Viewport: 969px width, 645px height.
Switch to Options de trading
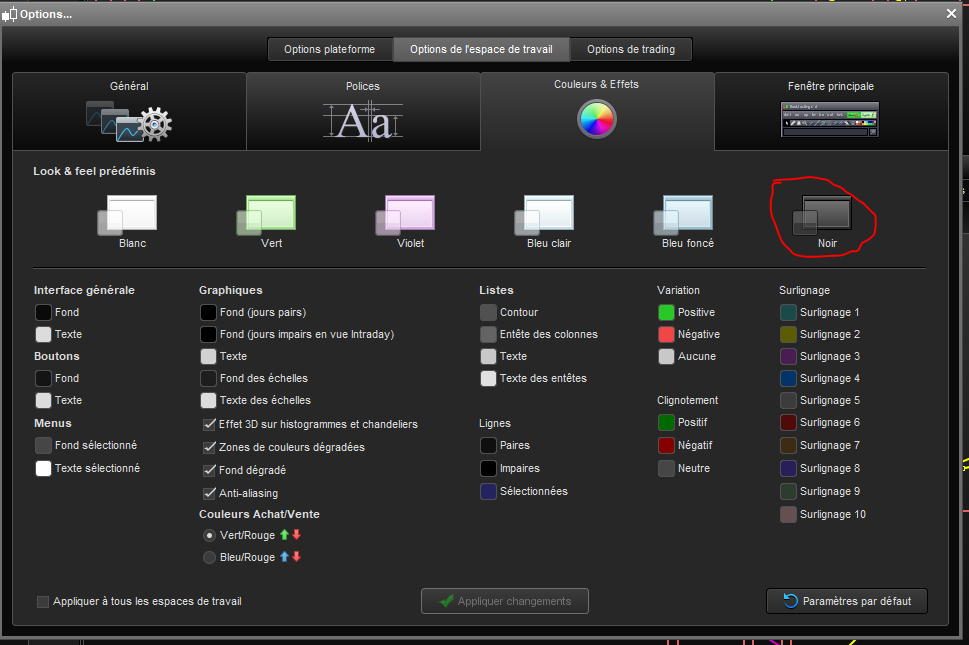(x=631, y=49)
